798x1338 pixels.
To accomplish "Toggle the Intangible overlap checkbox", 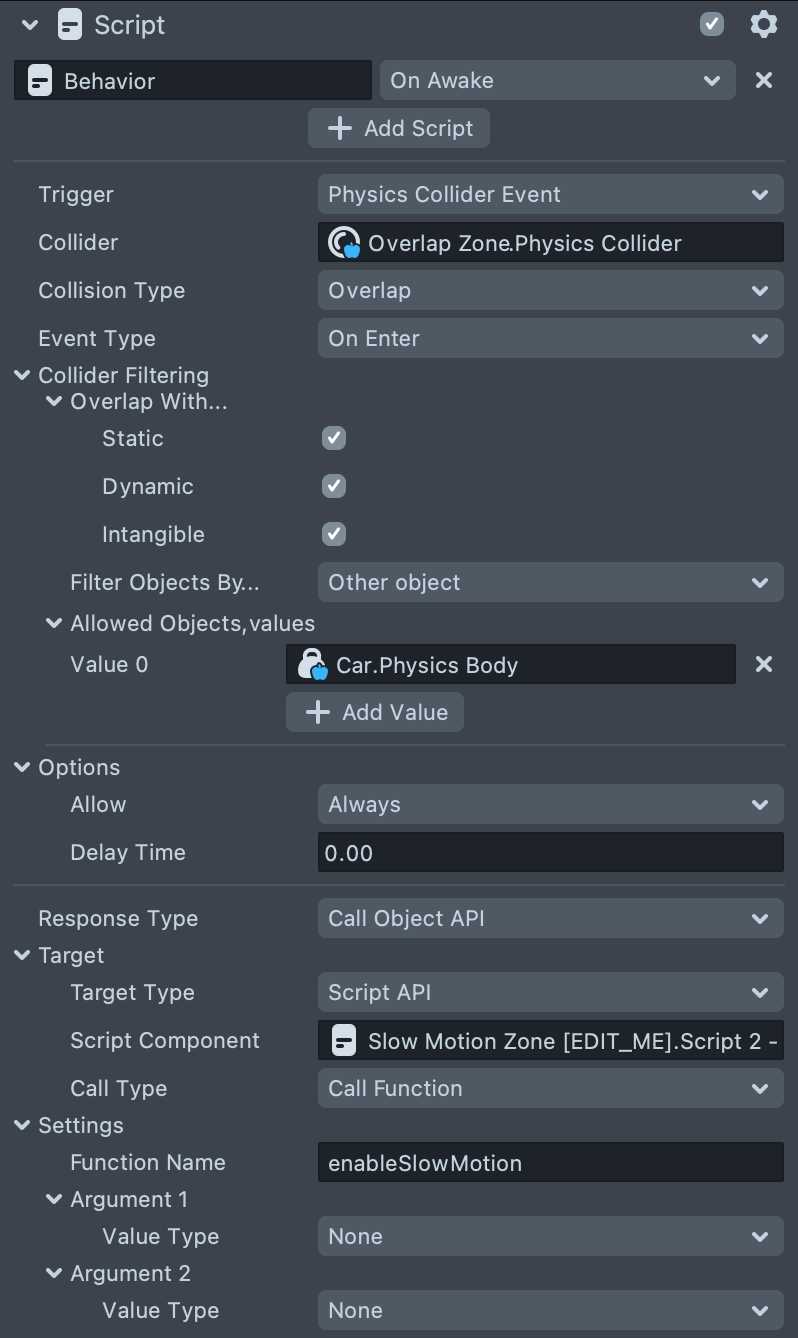I will pos(334,534).
